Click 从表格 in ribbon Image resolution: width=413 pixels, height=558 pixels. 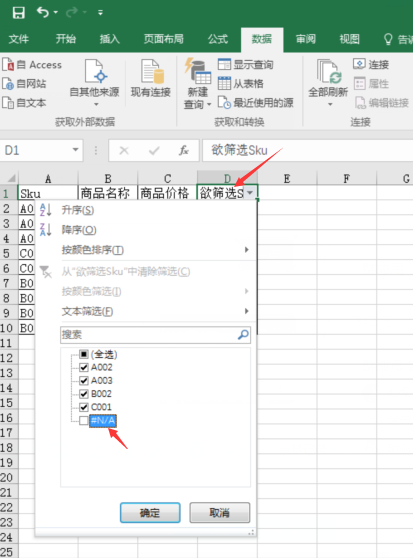(240, 84)
